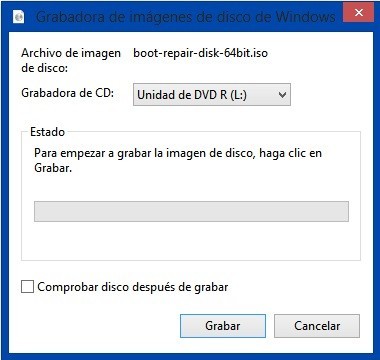Image resolution: width=380 pixels, height=360 pixels.
Task: Click the disc image icon in title bar
Action: coord(19,16)
